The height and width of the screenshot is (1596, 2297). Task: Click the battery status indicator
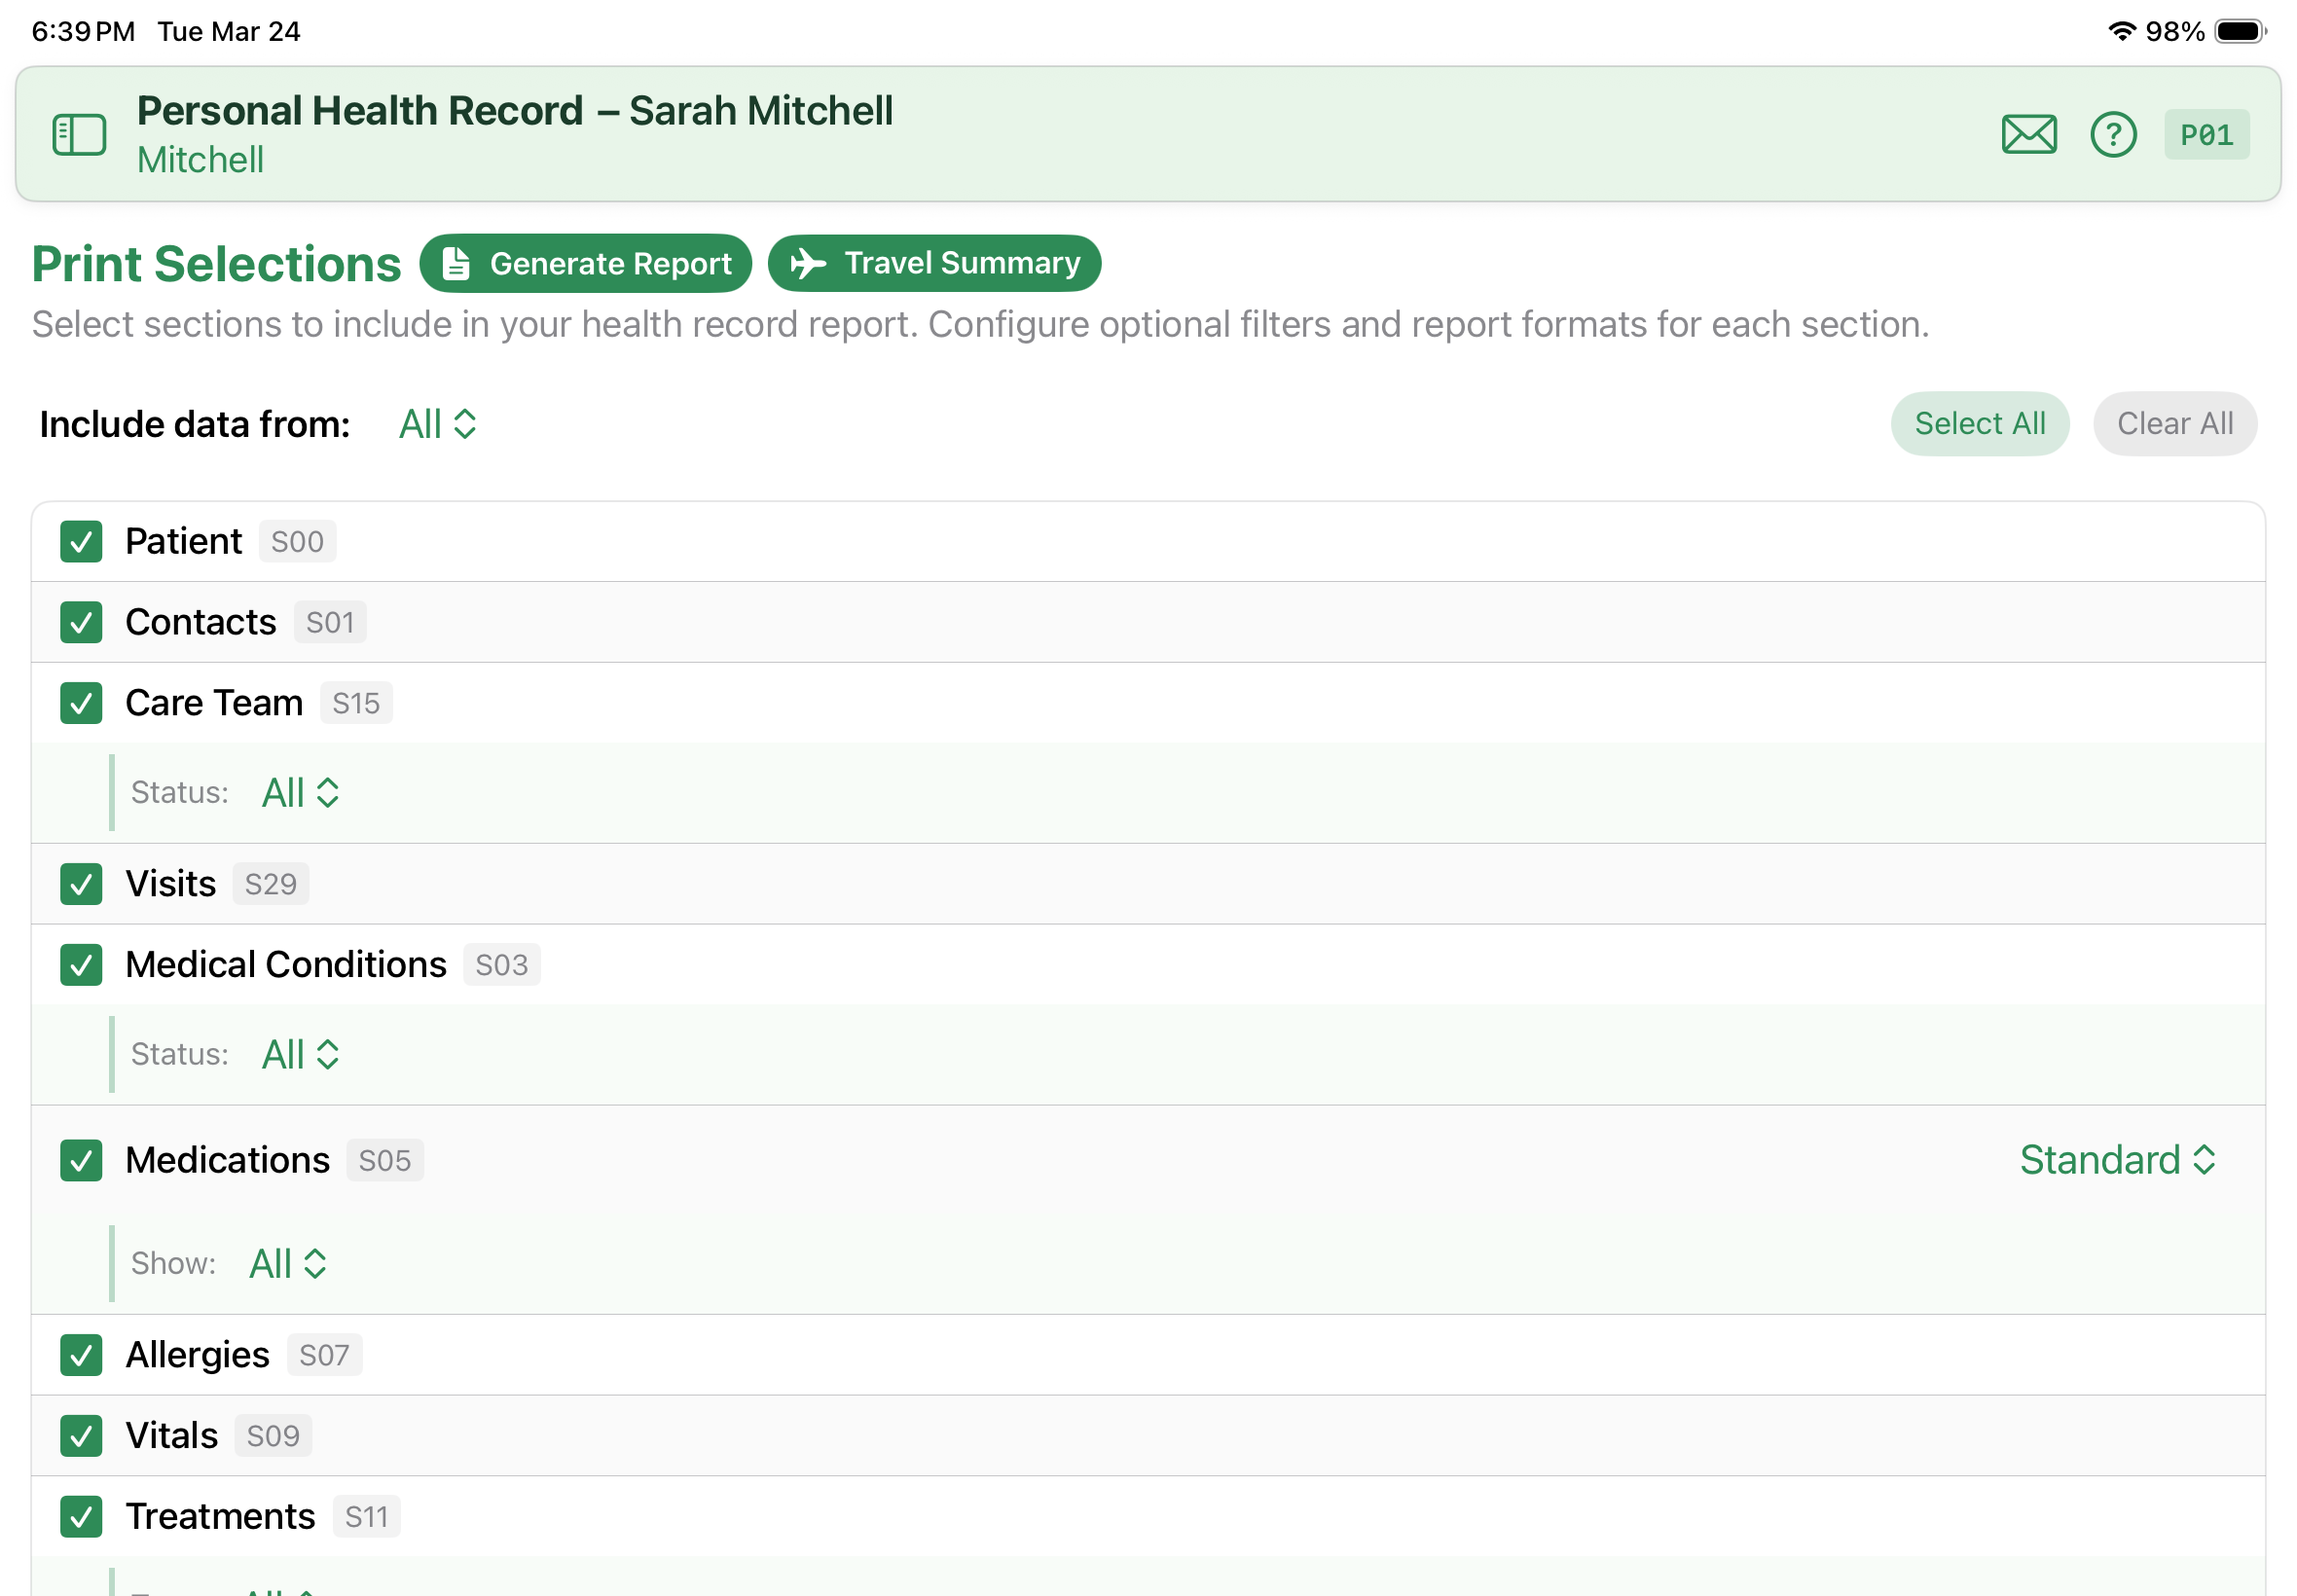2238,31
